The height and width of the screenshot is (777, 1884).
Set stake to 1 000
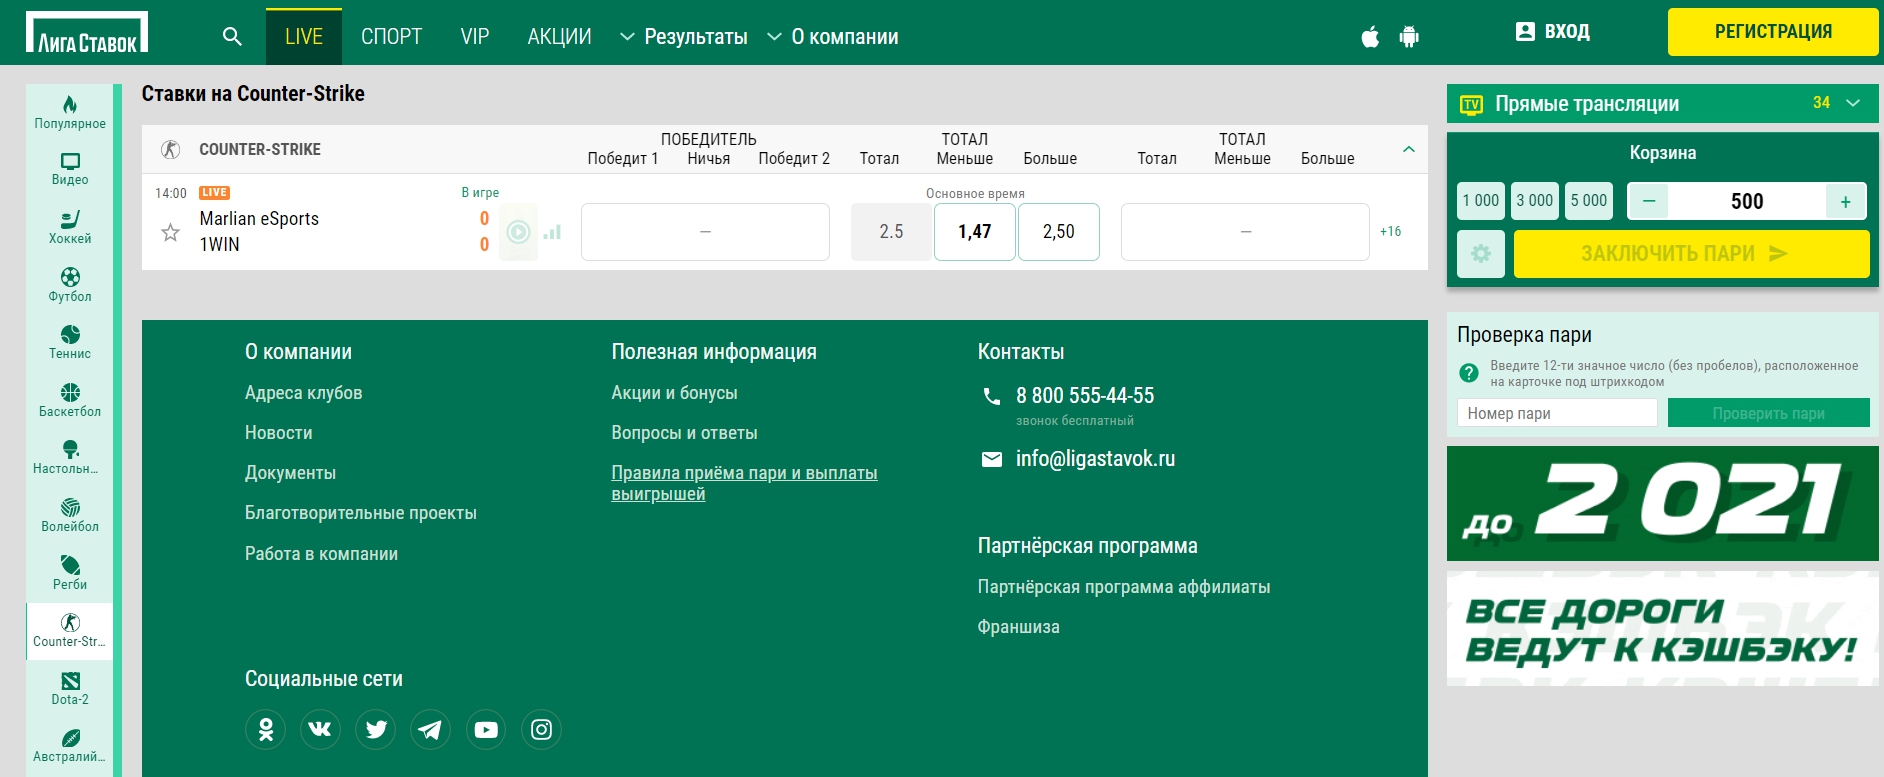1481,201
